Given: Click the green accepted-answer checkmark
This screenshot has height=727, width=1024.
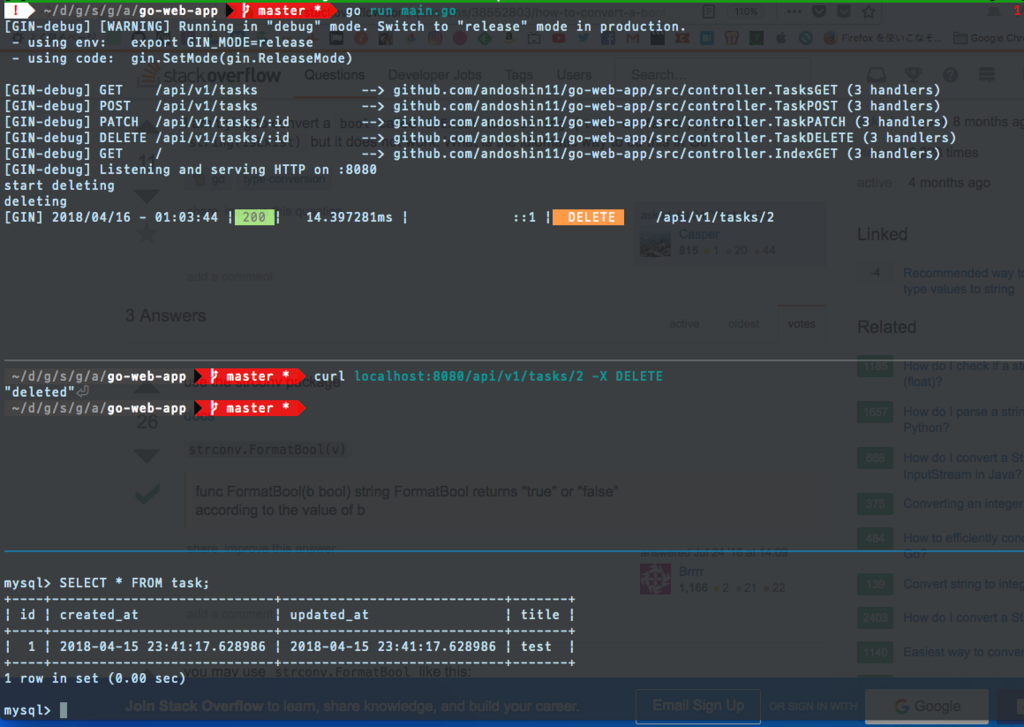Looking at the screenshot, I should coord(147,494).
